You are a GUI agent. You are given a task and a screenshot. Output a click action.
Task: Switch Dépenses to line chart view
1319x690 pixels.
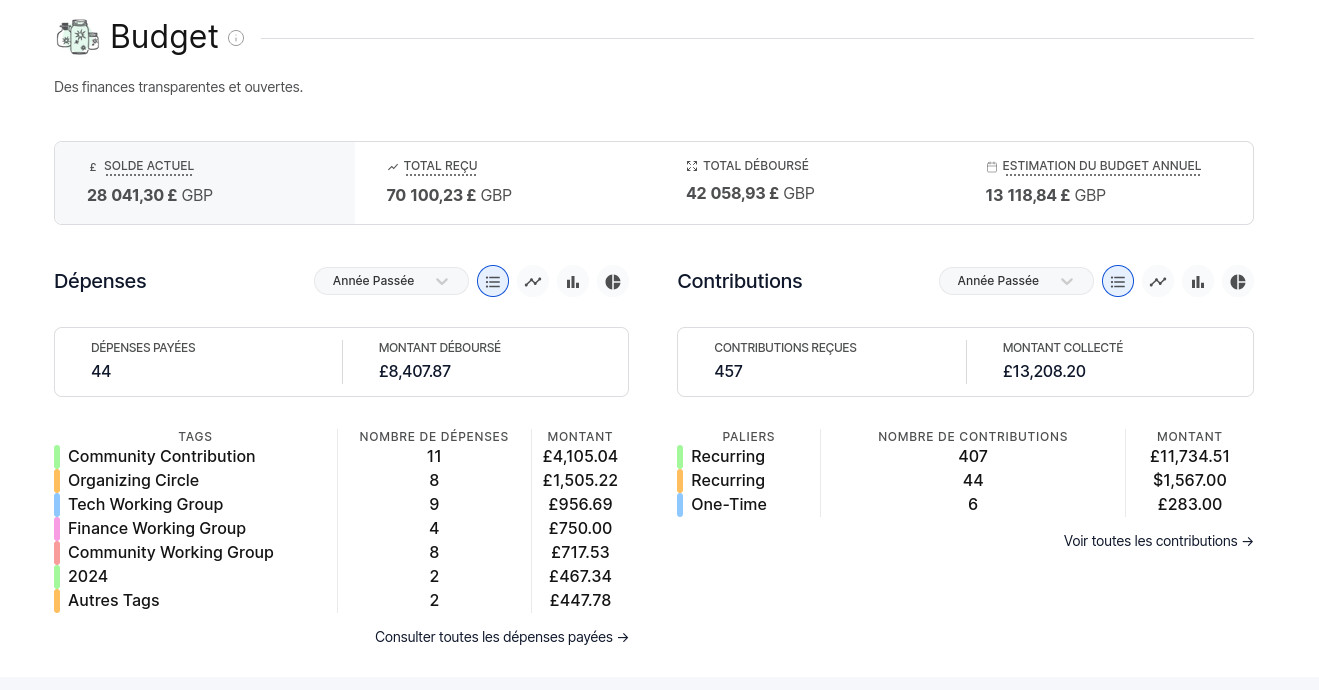pos(533,282)
